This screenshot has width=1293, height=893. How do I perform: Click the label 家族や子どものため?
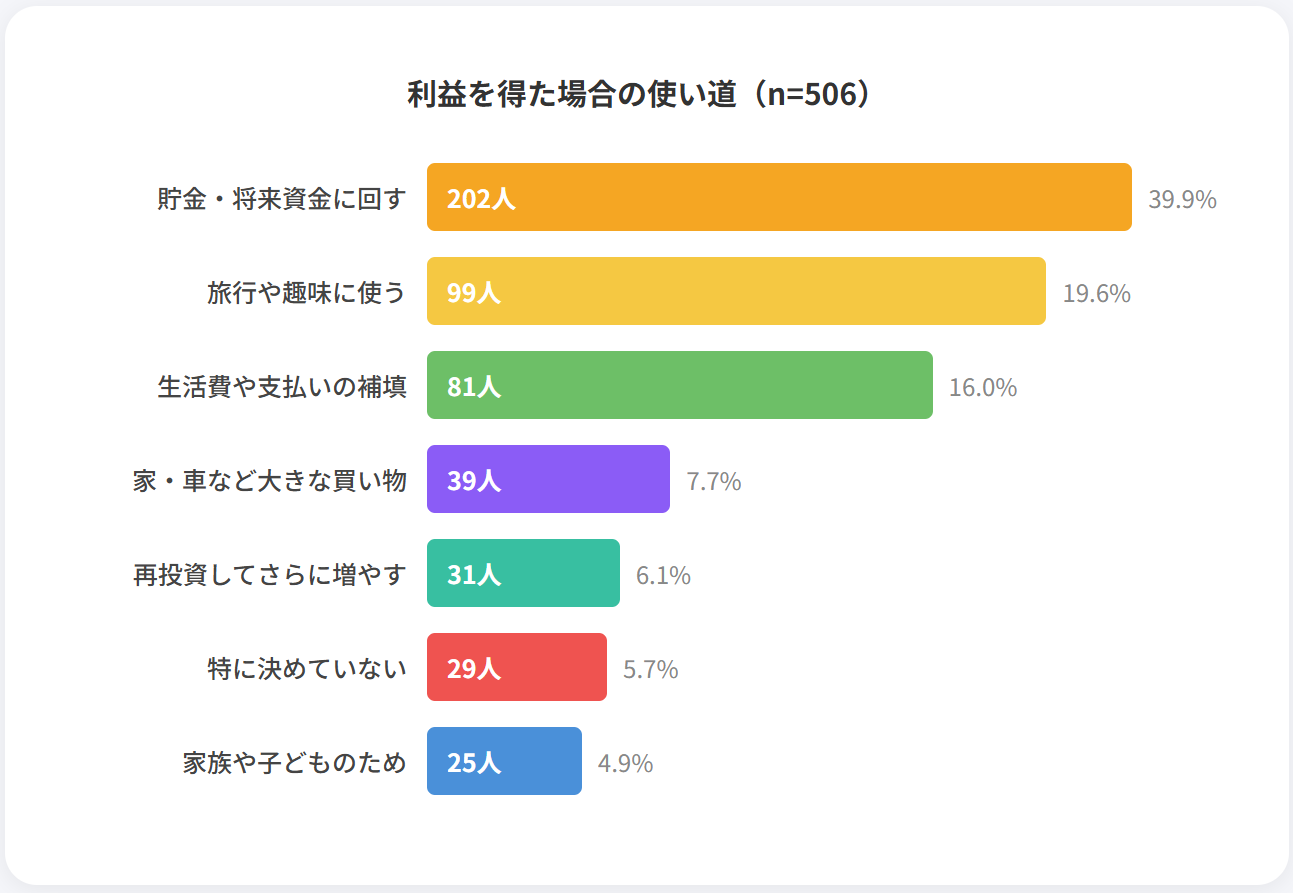click(295, 763)
